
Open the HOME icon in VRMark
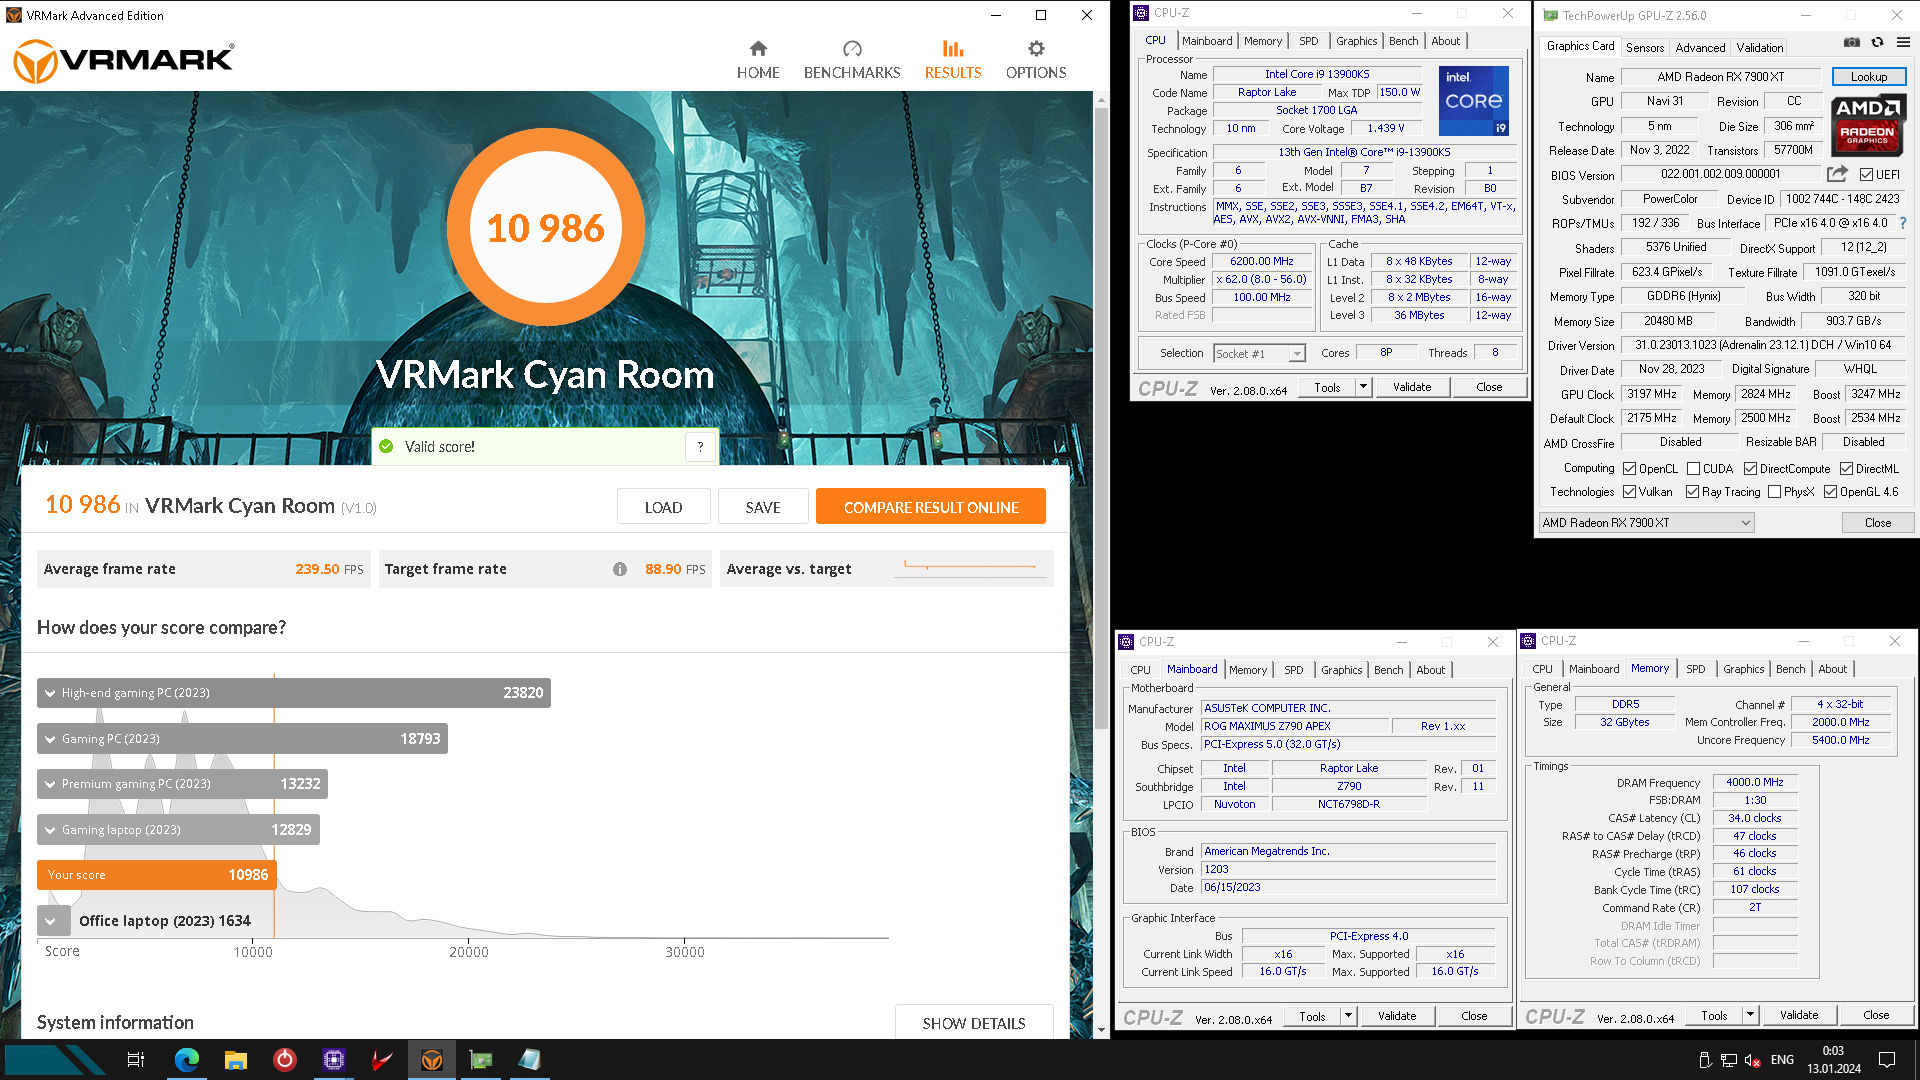click(x=758, y=48)
